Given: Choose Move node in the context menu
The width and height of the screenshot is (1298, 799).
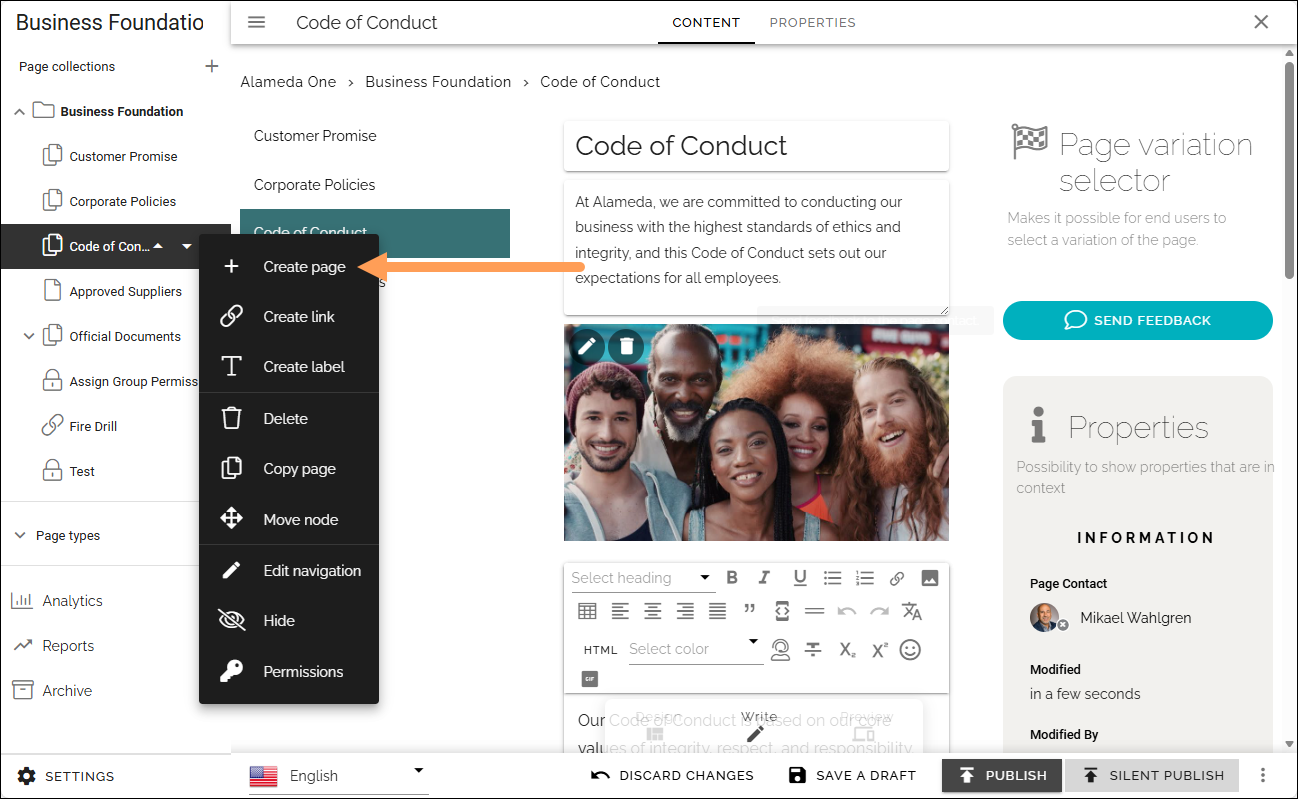Looking at the screenshot, I should (x=289, y=520).
